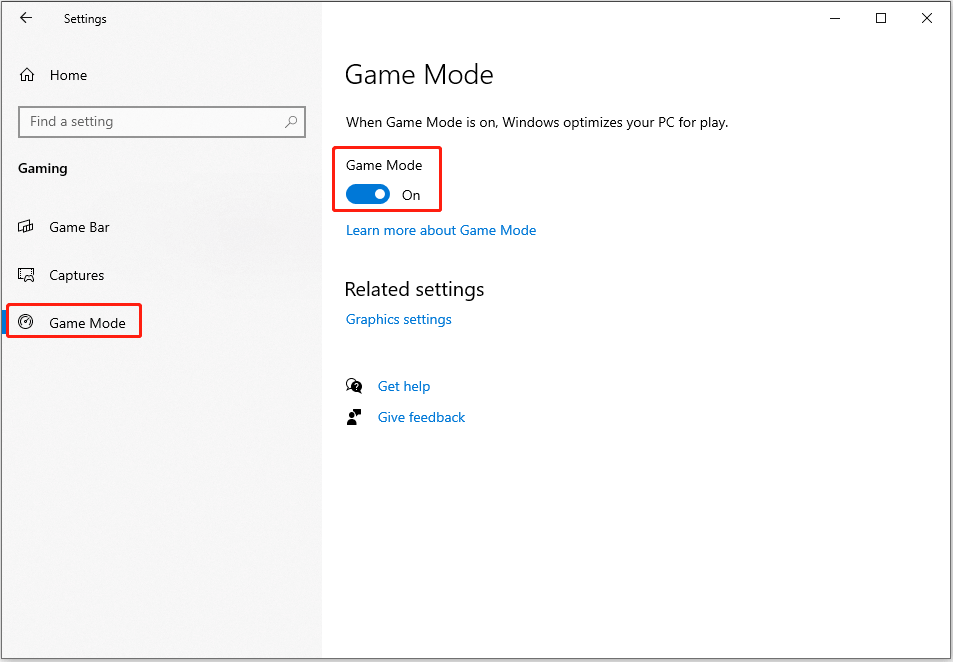Click the search magnifier icon
The image size is (953, 662).
point(291,122)
